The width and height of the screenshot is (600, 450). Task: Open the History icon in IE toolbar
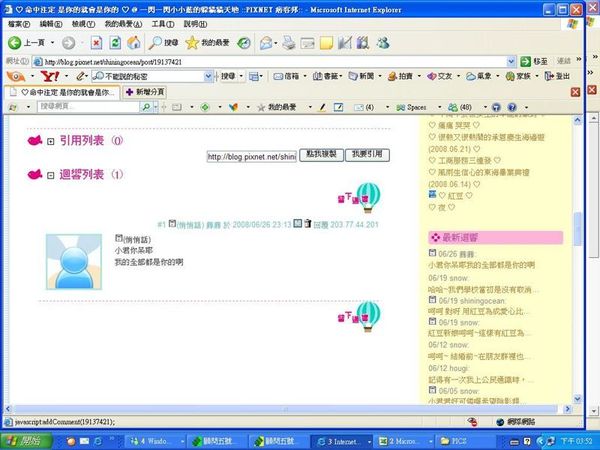pyautogui.click(x=244, y=43)
